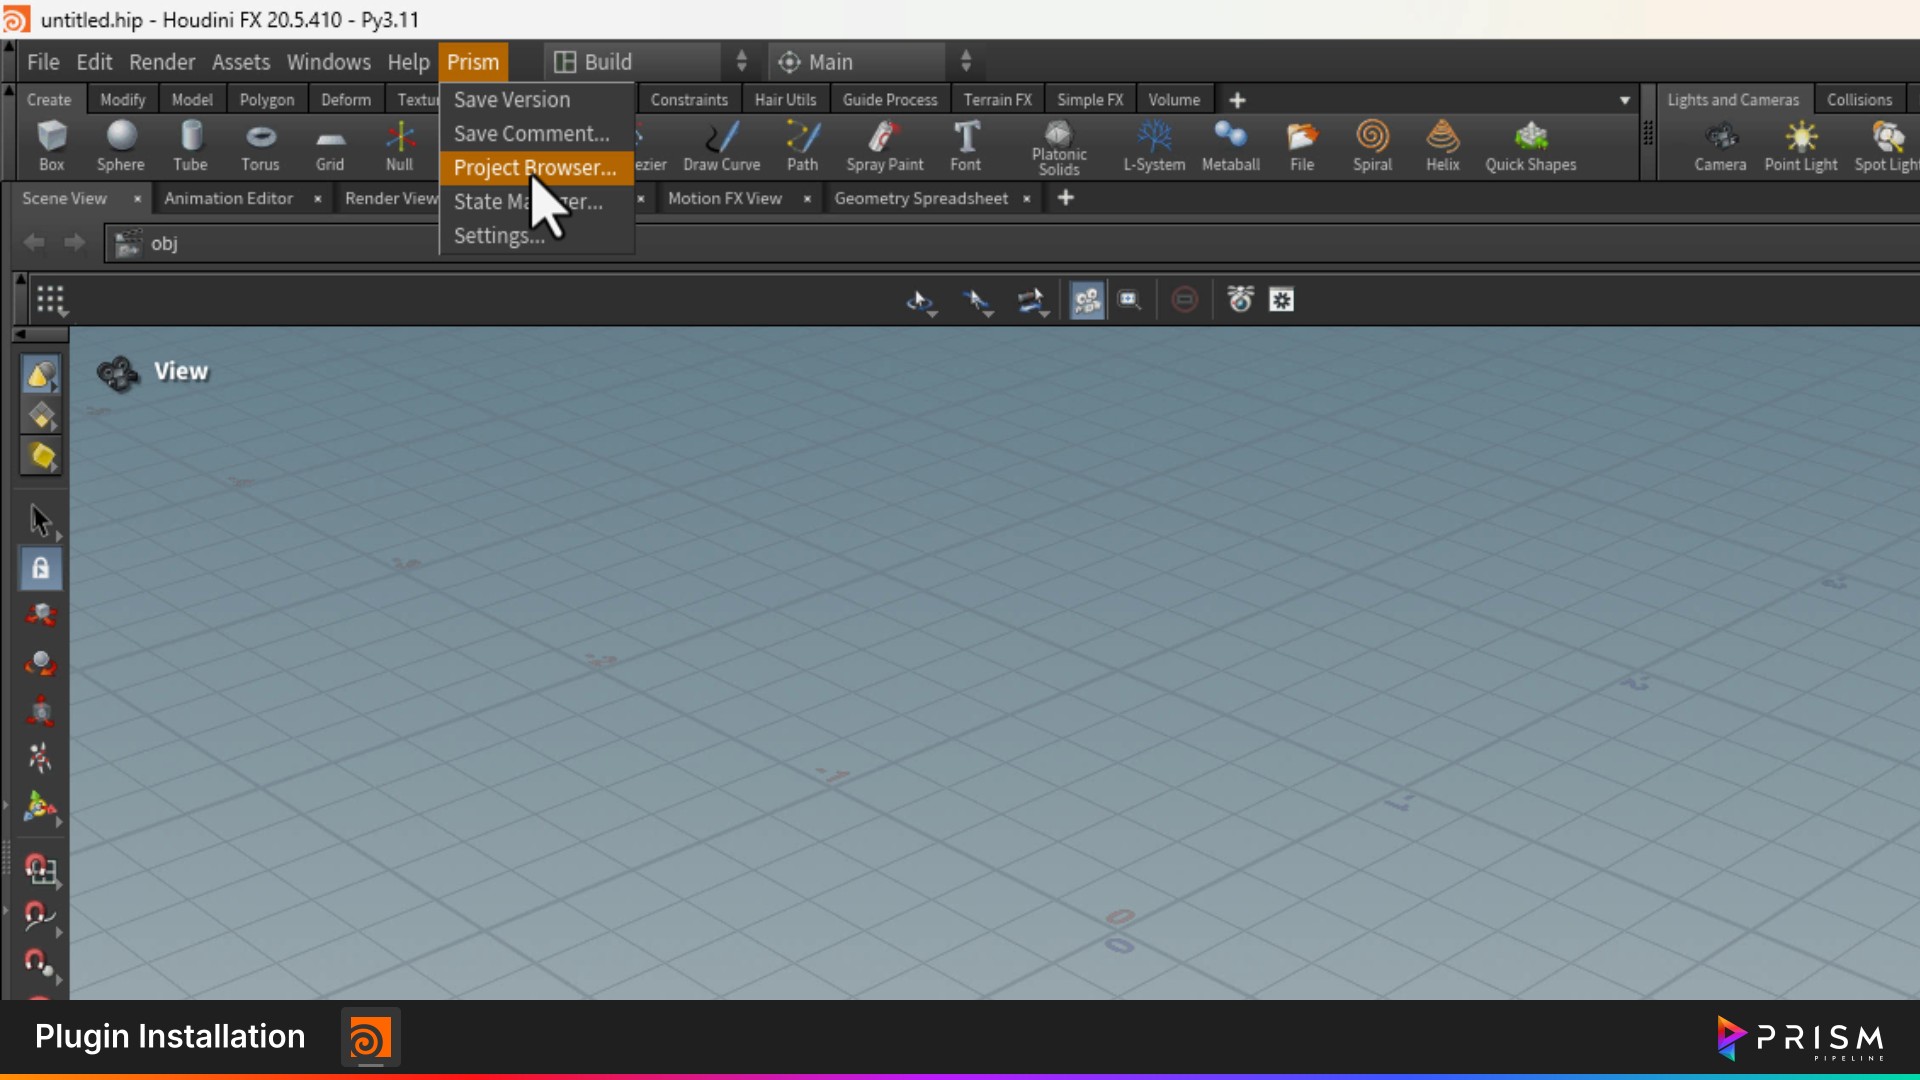Create a Box from the shelf
The height and width of the screenshot is (1080, 1920).
tap(51, 146)
